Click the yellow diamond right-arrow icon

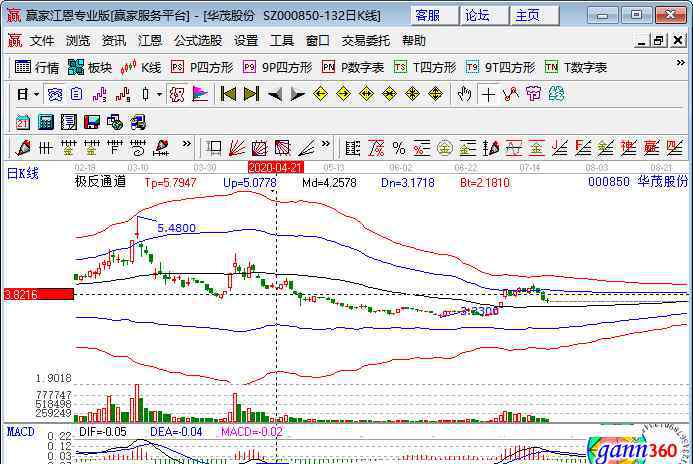coord(343,94)
